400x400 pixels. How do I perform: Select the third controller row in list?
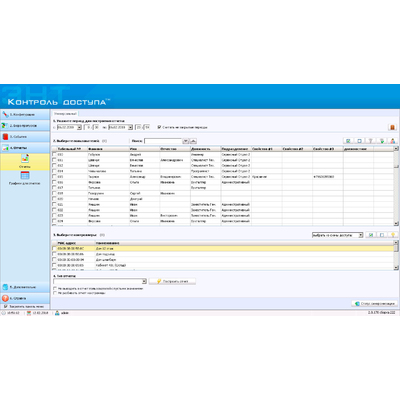pos(223,260)
